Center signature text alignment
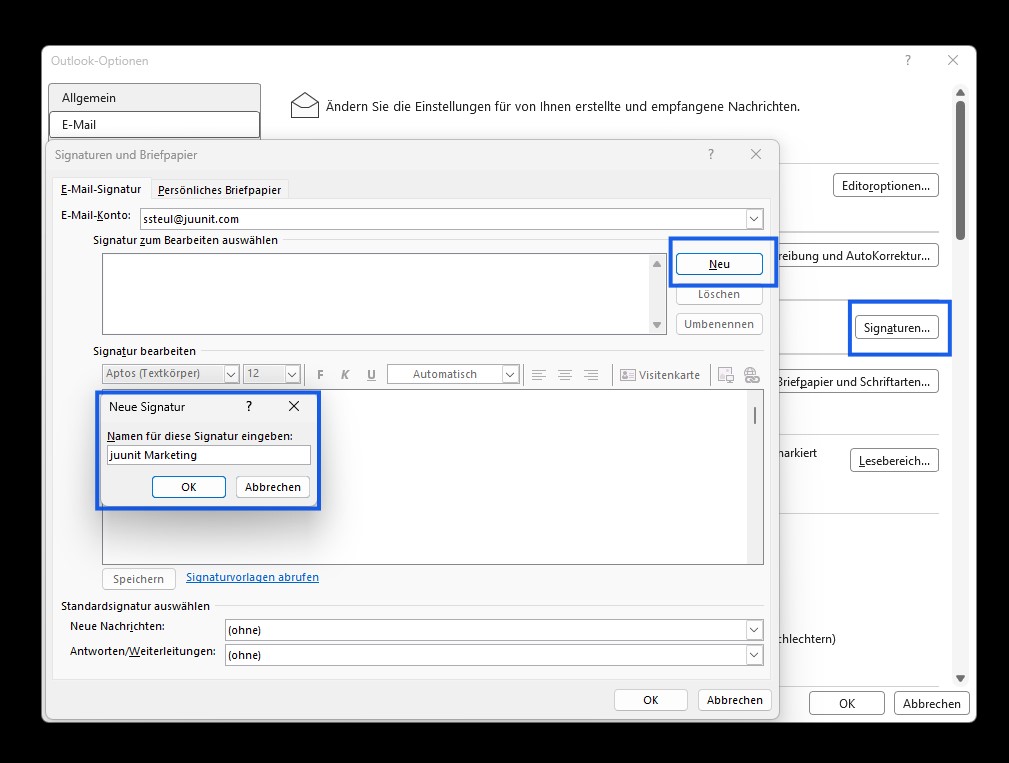 click(565, 374)
